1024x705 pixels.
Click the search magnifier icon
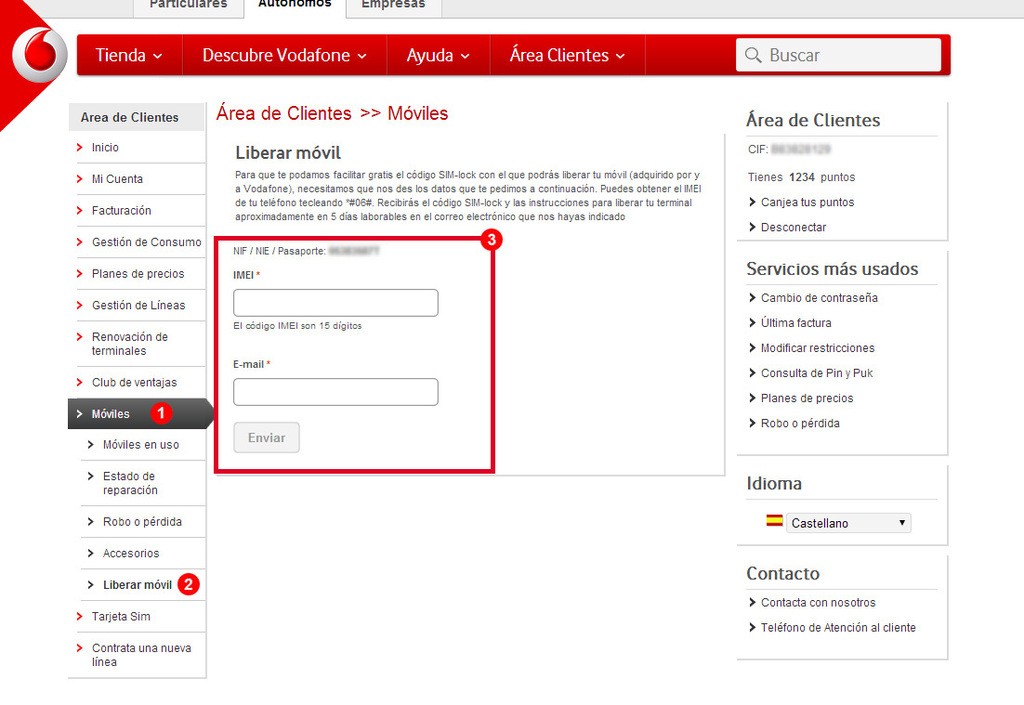point(752,55)
